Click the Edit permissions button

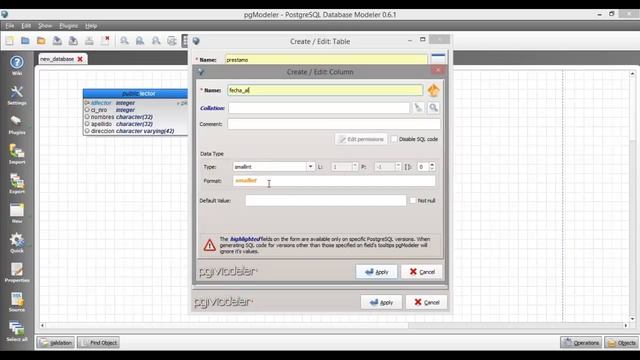coord(361,139)
